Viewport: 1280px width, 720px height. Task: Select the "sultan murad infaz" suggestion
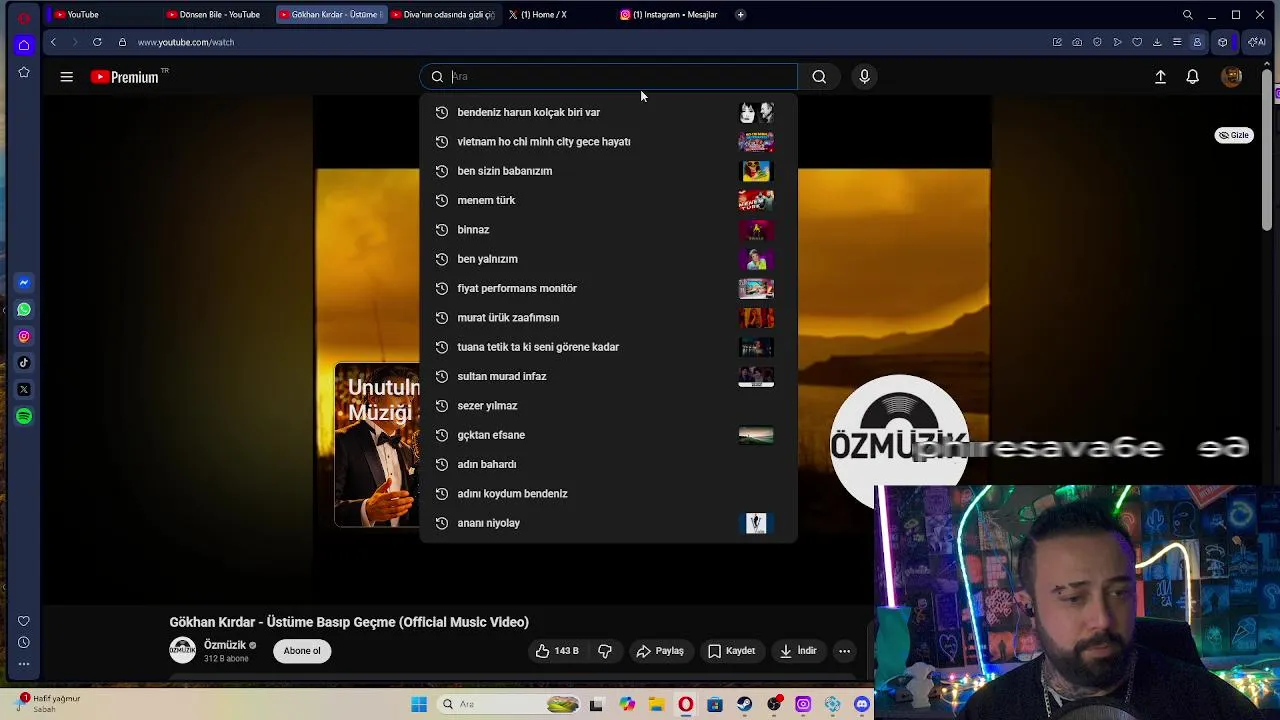tap(608, 376)
